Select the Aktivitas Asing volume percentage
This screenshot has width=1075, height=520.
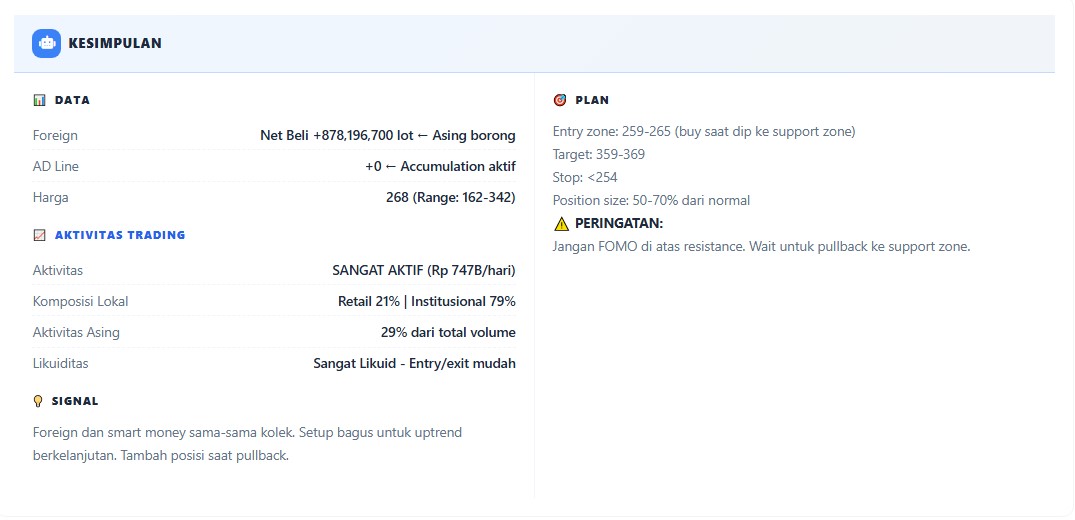(448, 332)
